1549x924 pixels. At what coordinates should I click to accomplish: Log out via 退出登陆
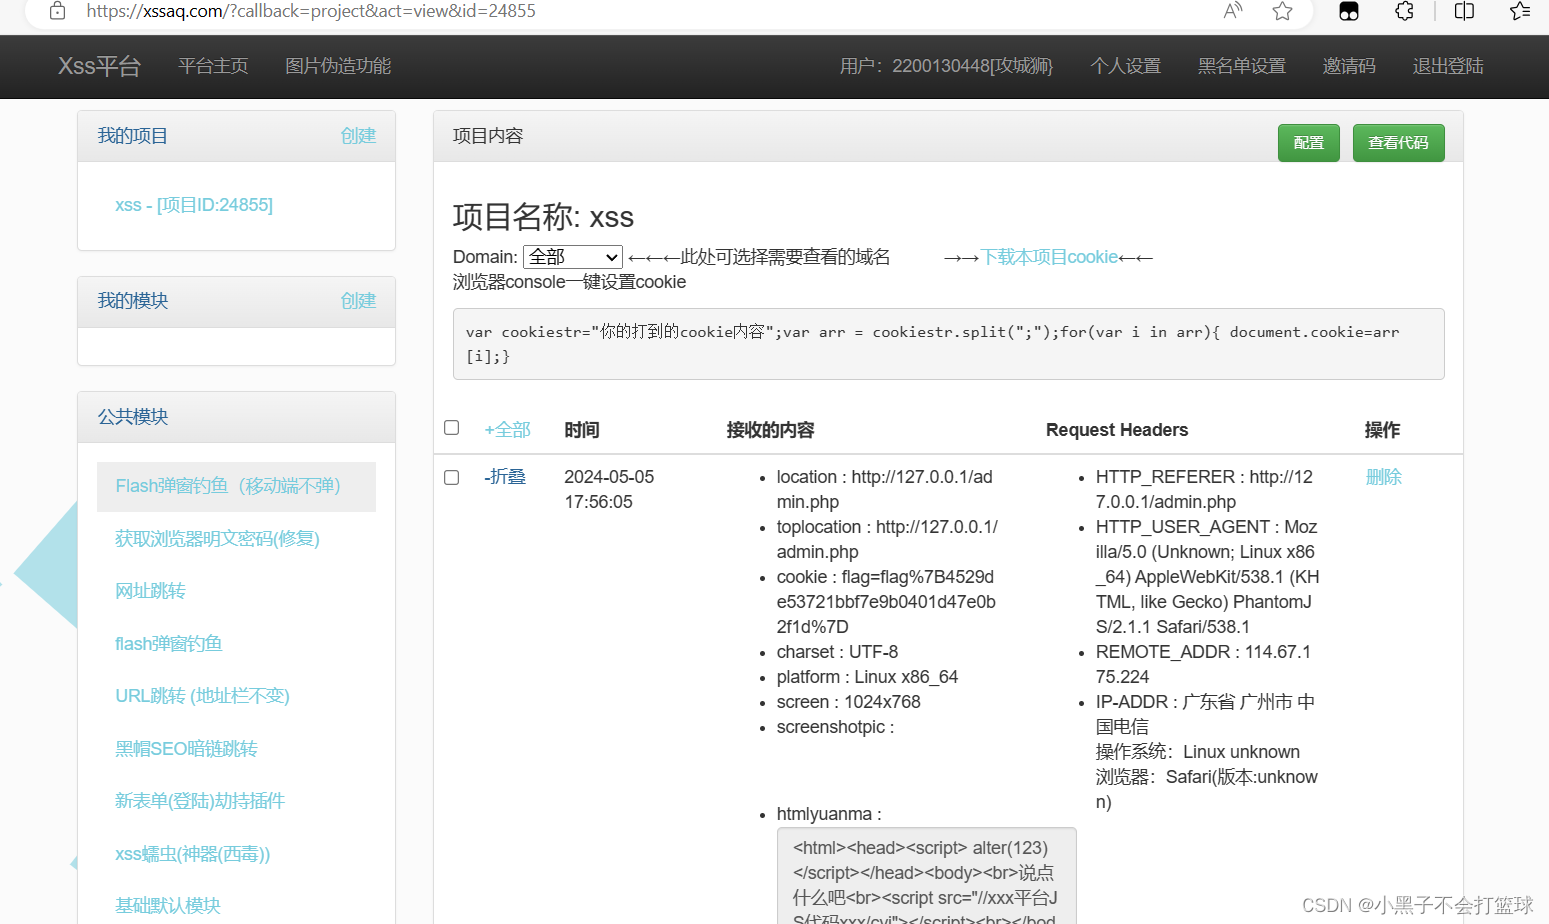[x=1448, y=66]
